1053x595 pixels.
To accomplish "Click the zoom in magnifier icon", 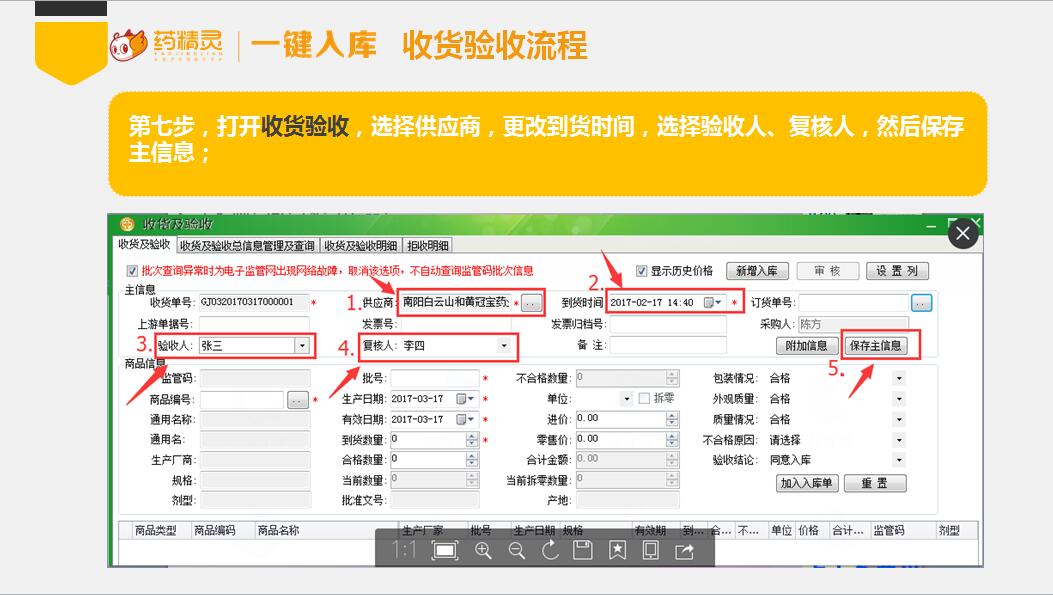I will point(483,550).
